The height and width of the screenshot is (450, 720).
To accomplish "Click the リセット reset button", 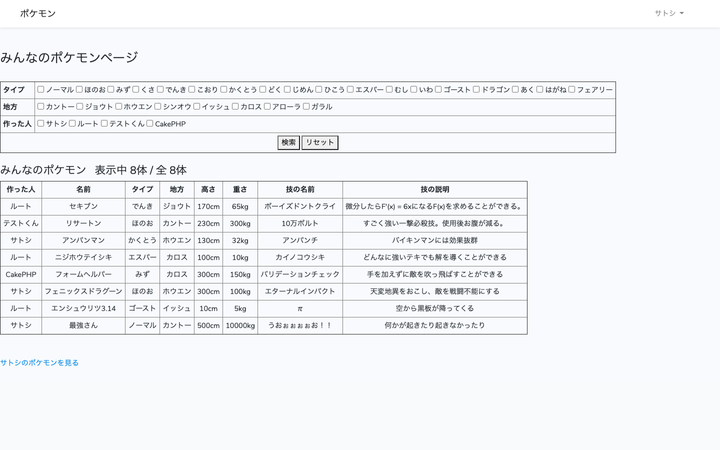I will 320,142.
